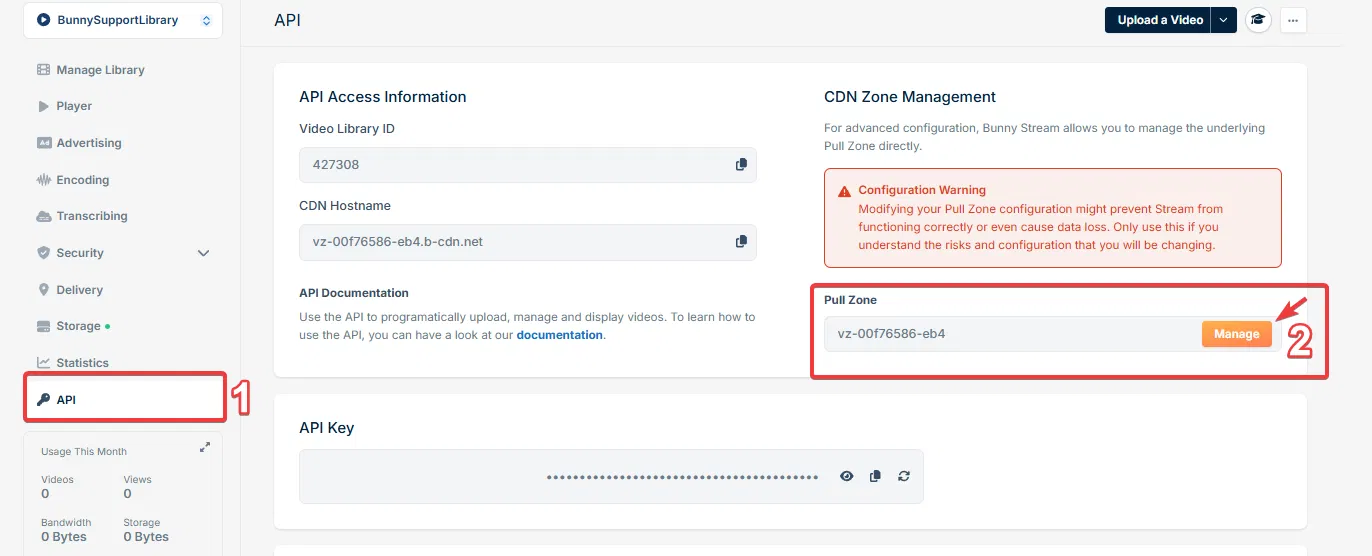Regenerate the API Key with refresh icon

click(x=904, y=477)
